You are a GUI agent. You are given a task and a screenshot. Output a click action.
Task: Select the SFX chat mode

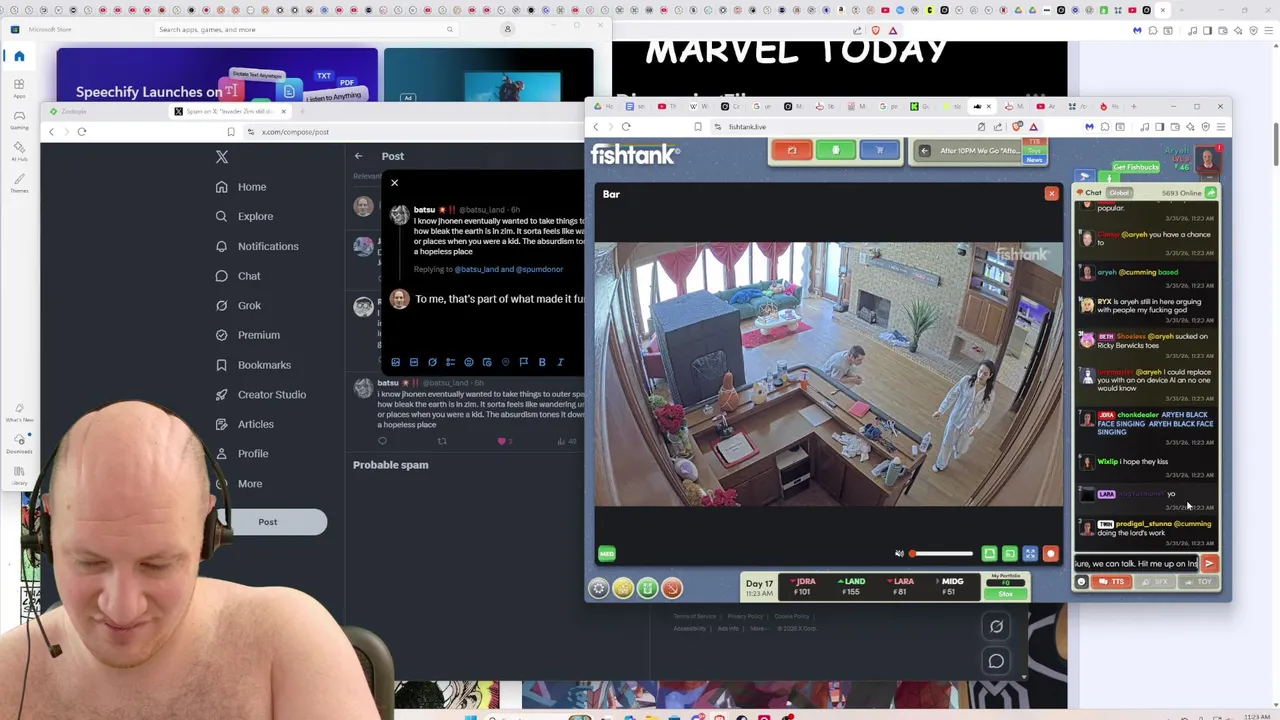[x=1155, y=582]
